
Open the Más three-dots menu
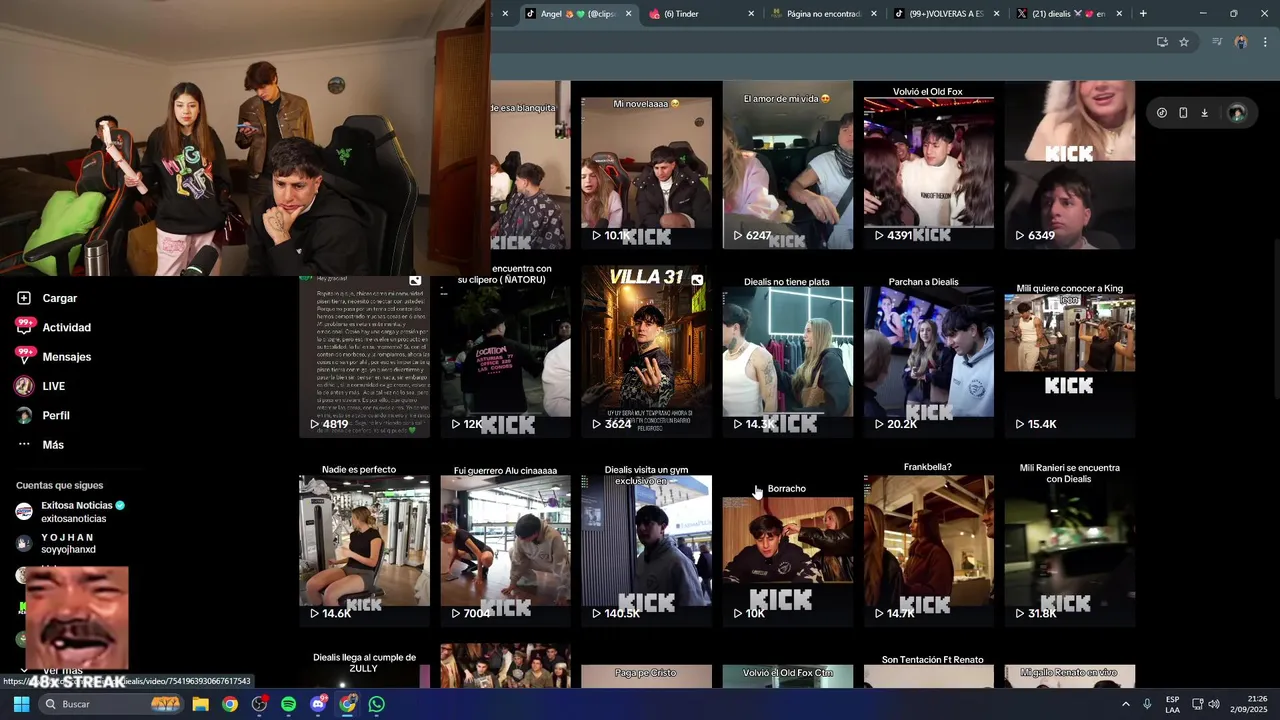pos(40,445)
